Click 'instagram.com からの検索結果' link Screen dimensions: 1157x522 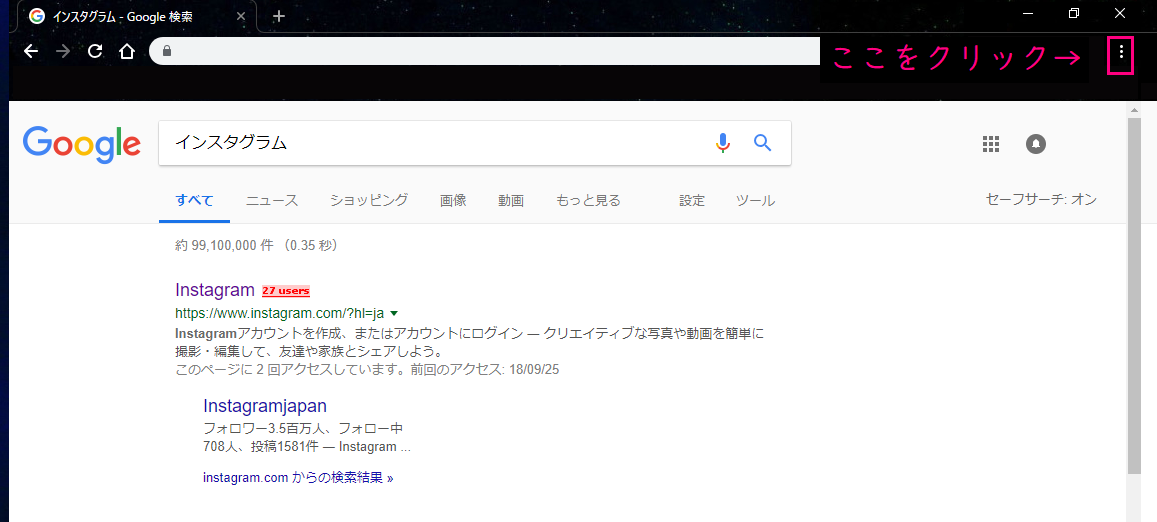pyautogui.click(x=297, y=478)
